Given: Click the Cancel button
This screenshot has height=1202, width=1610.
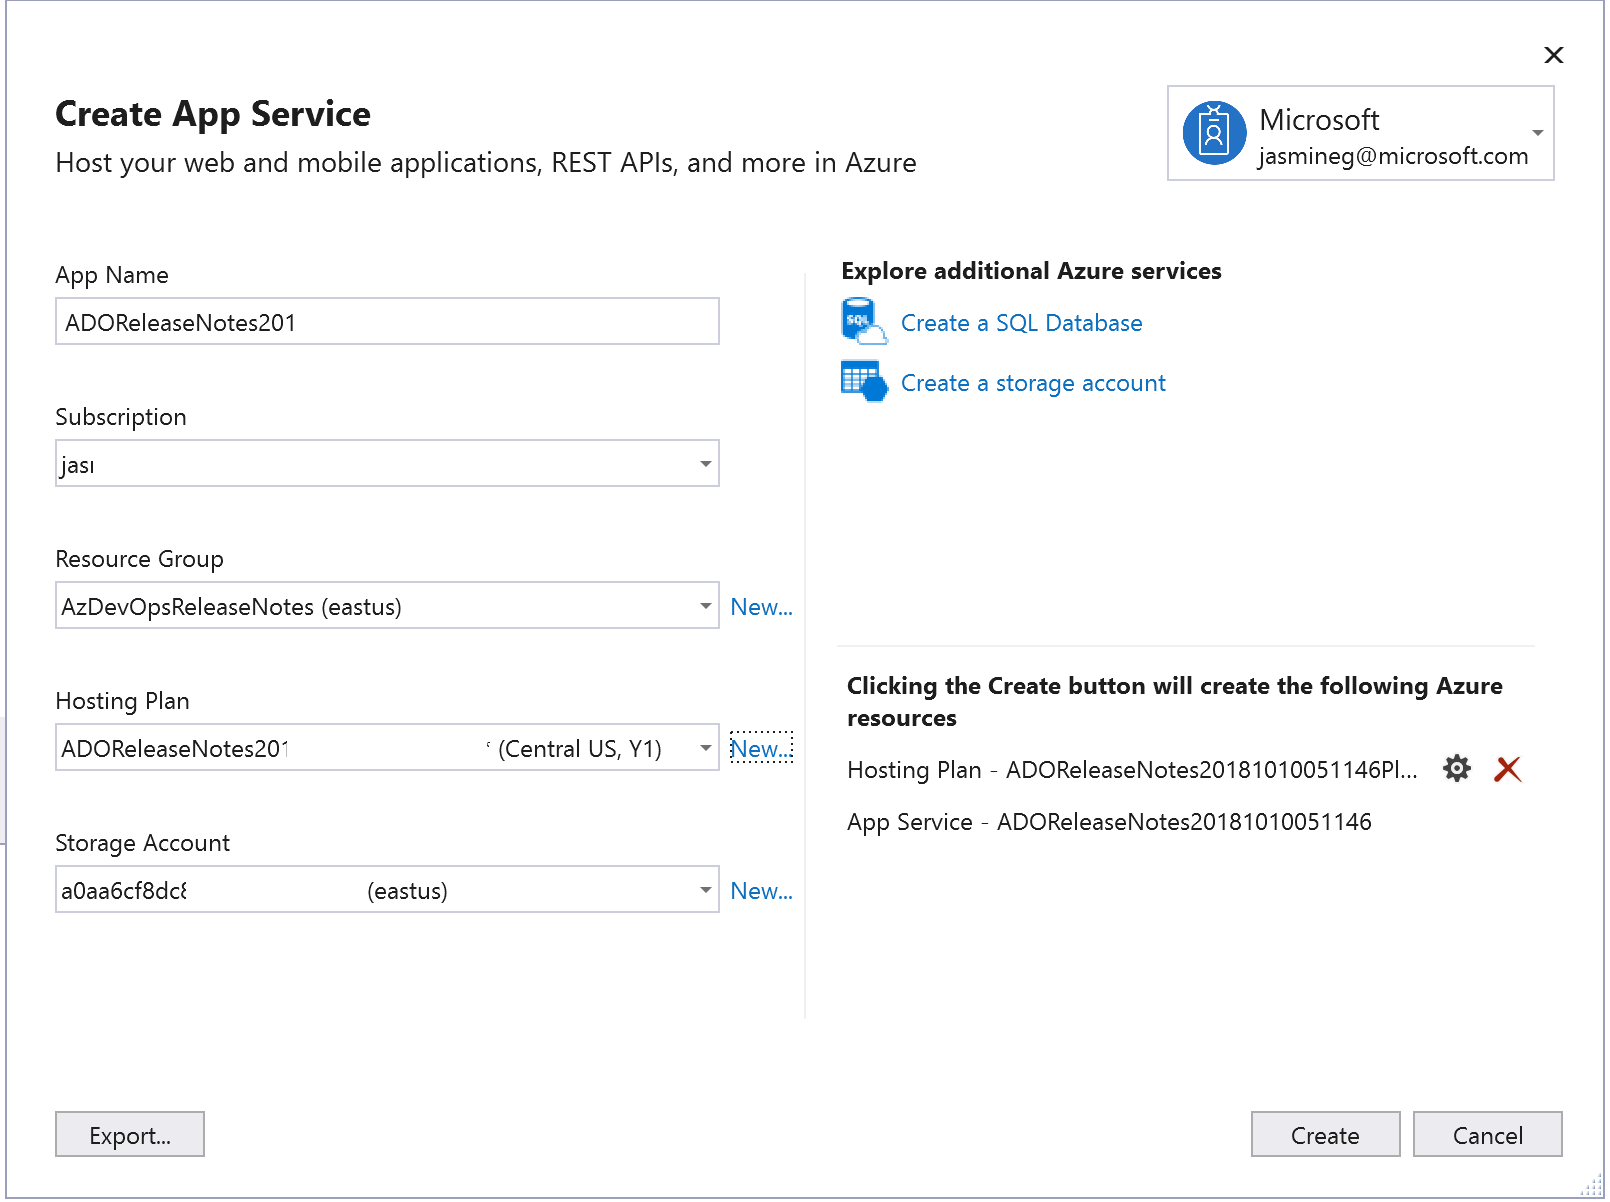Looking at the screenshot, I should [1487, 1134].
